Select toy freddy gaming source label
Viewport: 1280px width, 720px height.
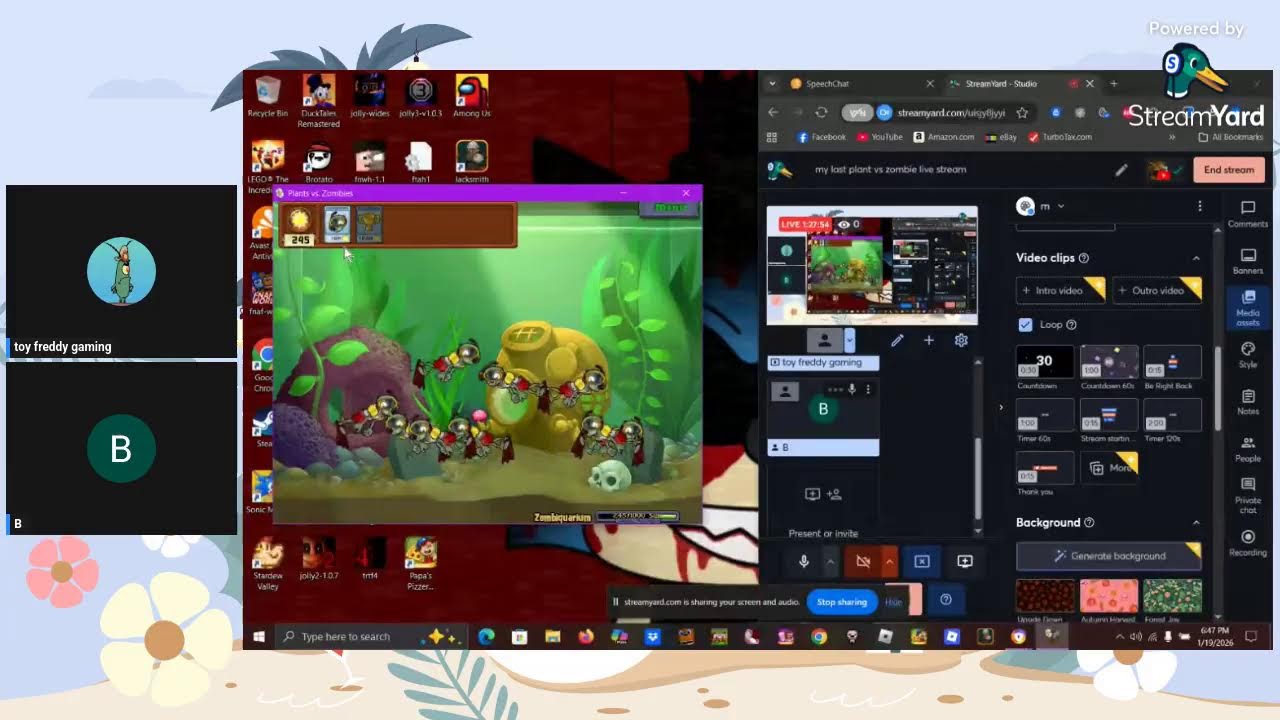tap(823, 362)
